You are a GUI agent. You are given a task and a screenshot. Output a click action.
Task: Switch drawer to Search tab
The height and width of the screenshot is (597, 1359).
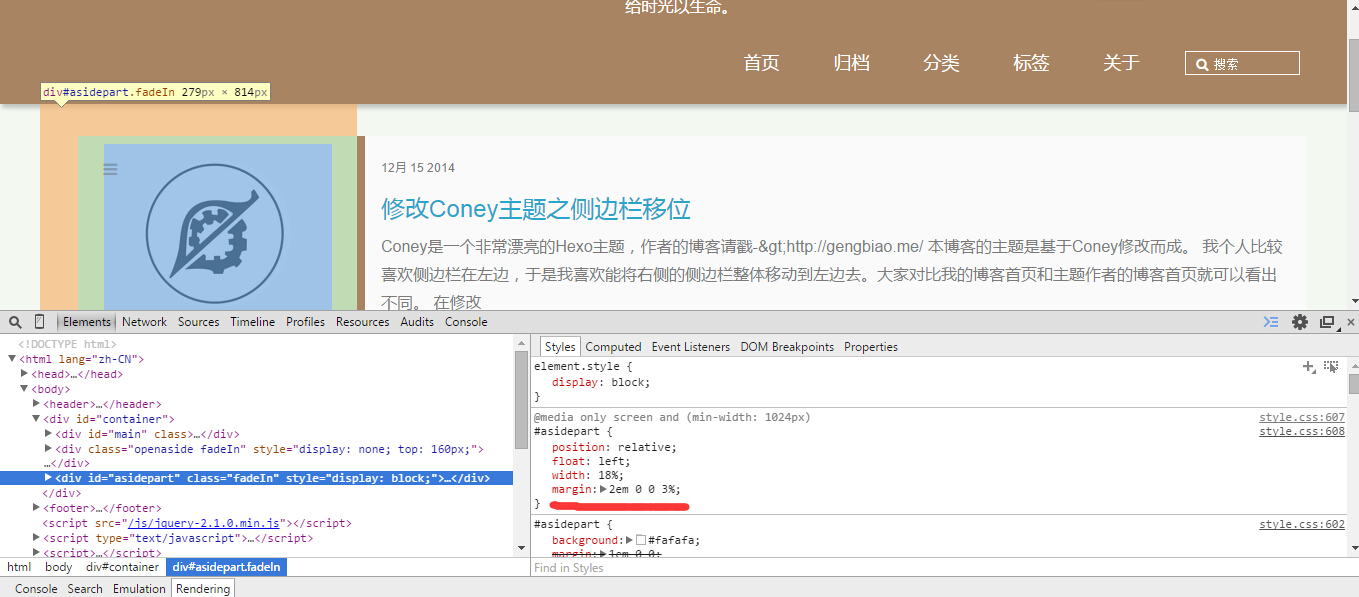click(x=85, y=589)
